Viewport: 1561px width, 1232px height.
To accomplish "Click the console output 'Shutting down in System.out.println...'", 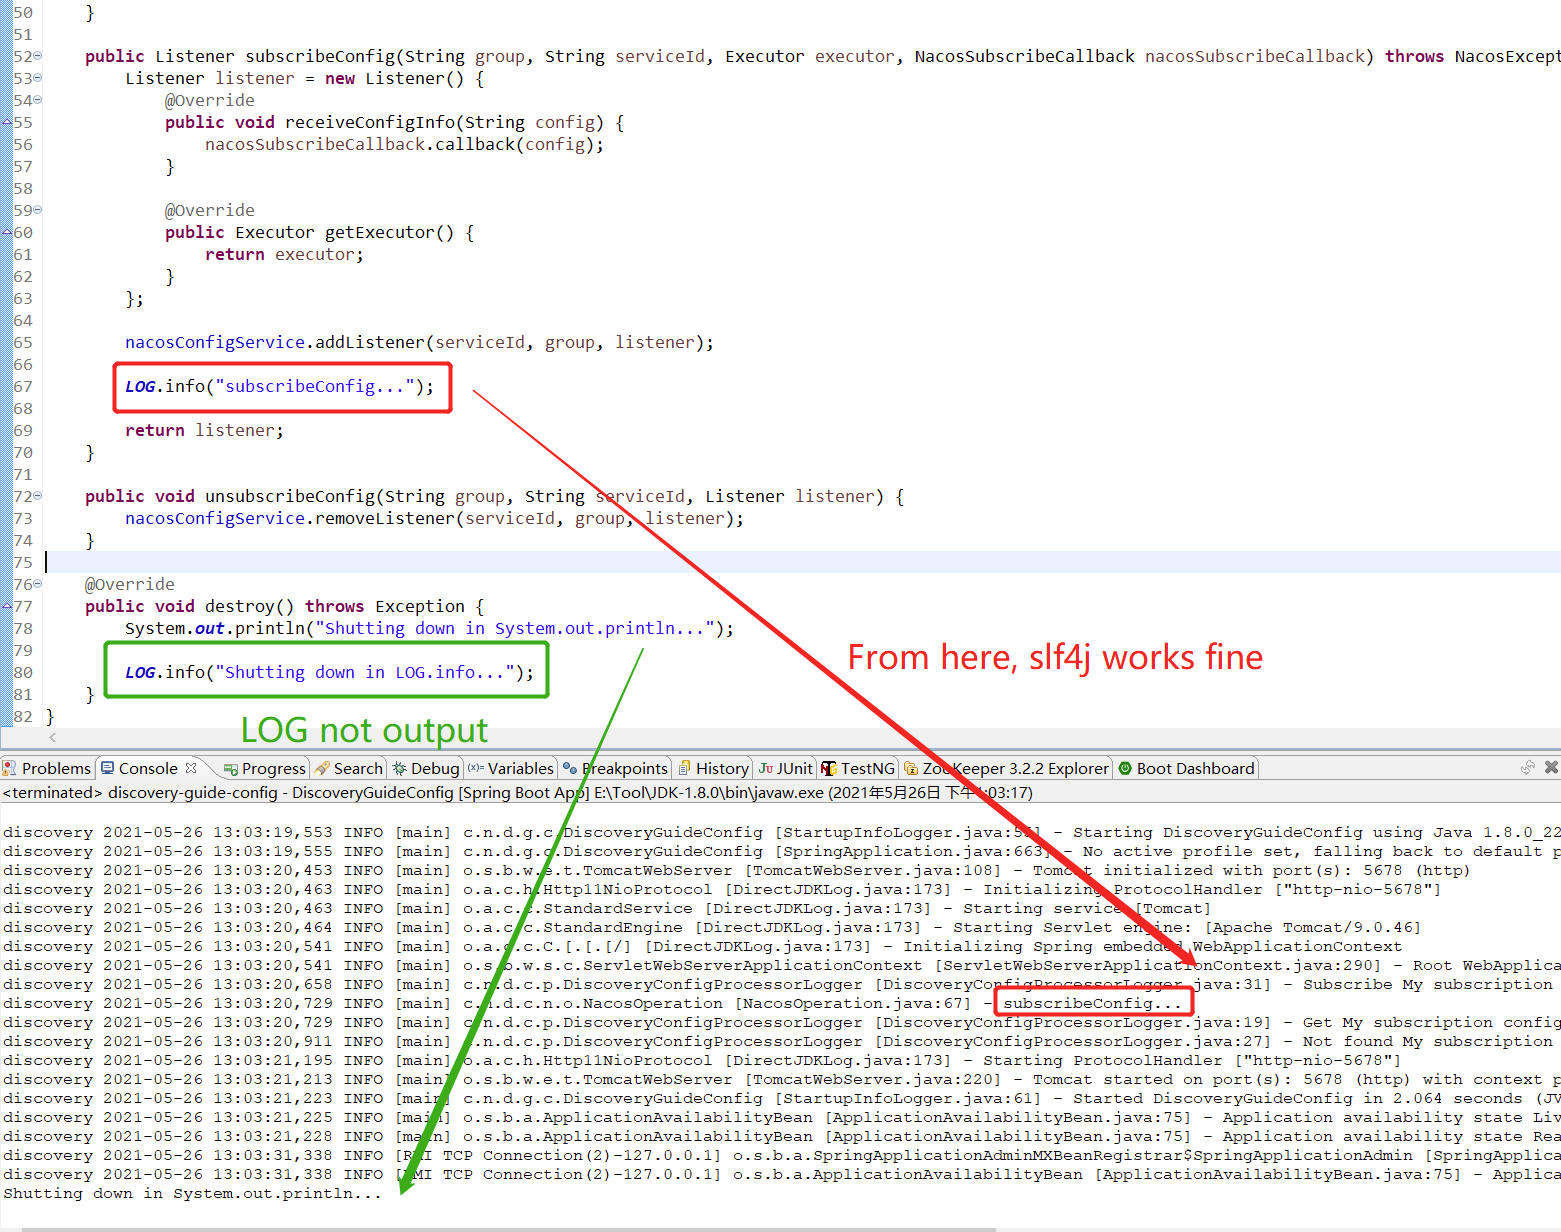I will pos(193,1193).
